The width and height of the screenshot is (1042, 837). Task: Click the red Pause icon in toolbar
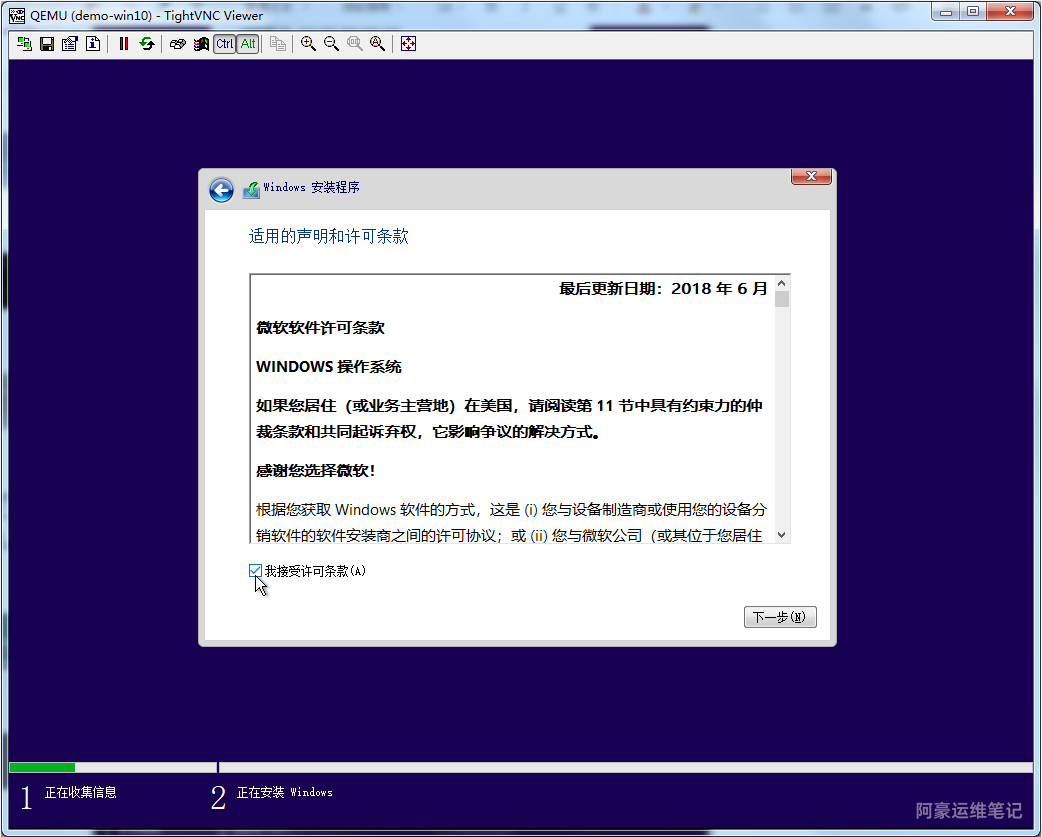[124, 44]
